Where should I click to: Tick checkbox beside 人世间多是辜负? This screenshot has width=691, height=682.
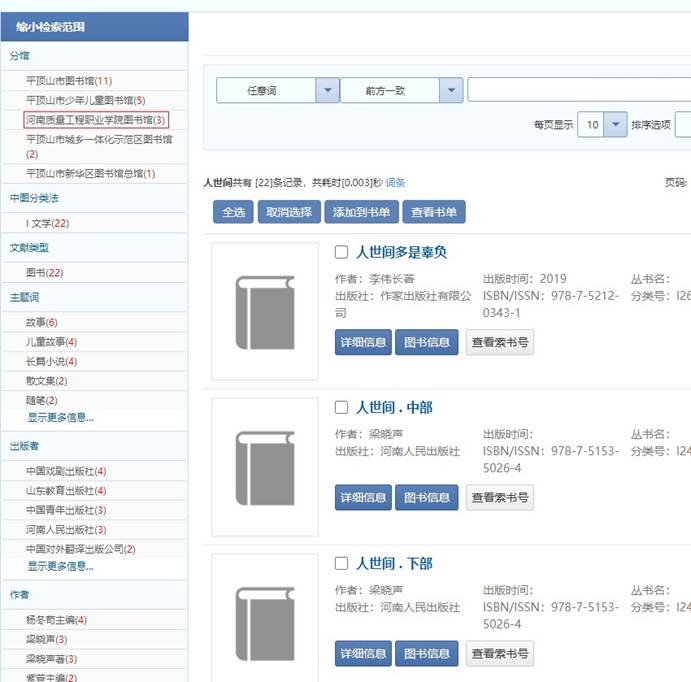pos(341,252)
